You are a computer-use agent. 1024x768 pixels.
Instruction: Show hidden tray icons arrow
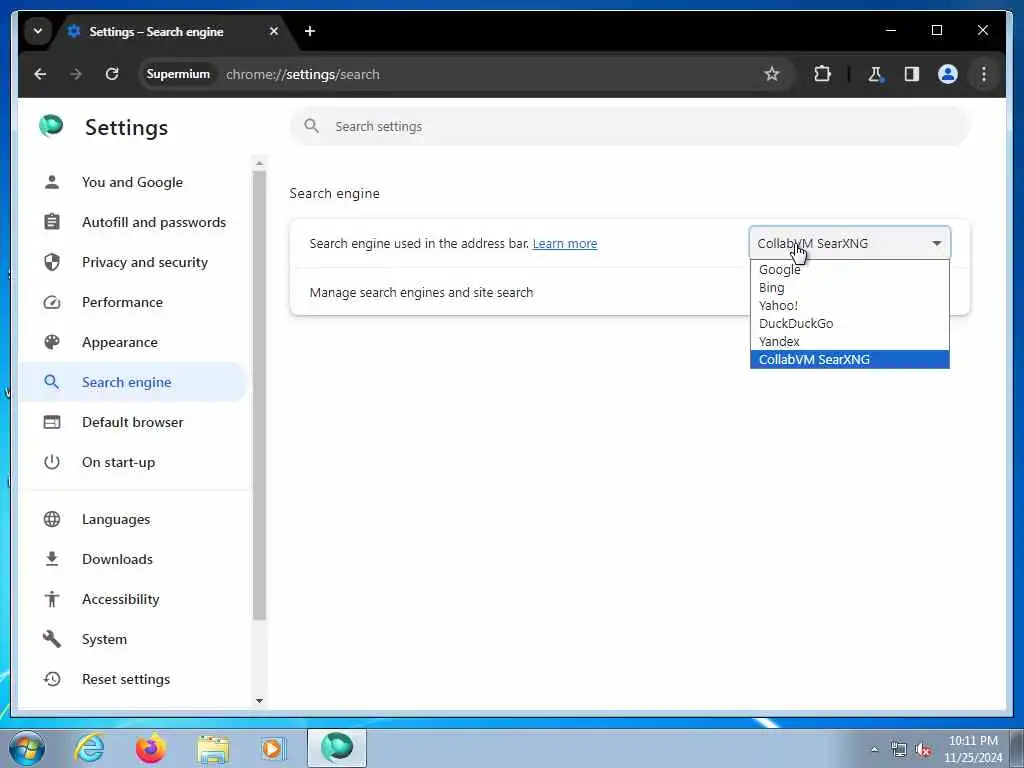874,750
